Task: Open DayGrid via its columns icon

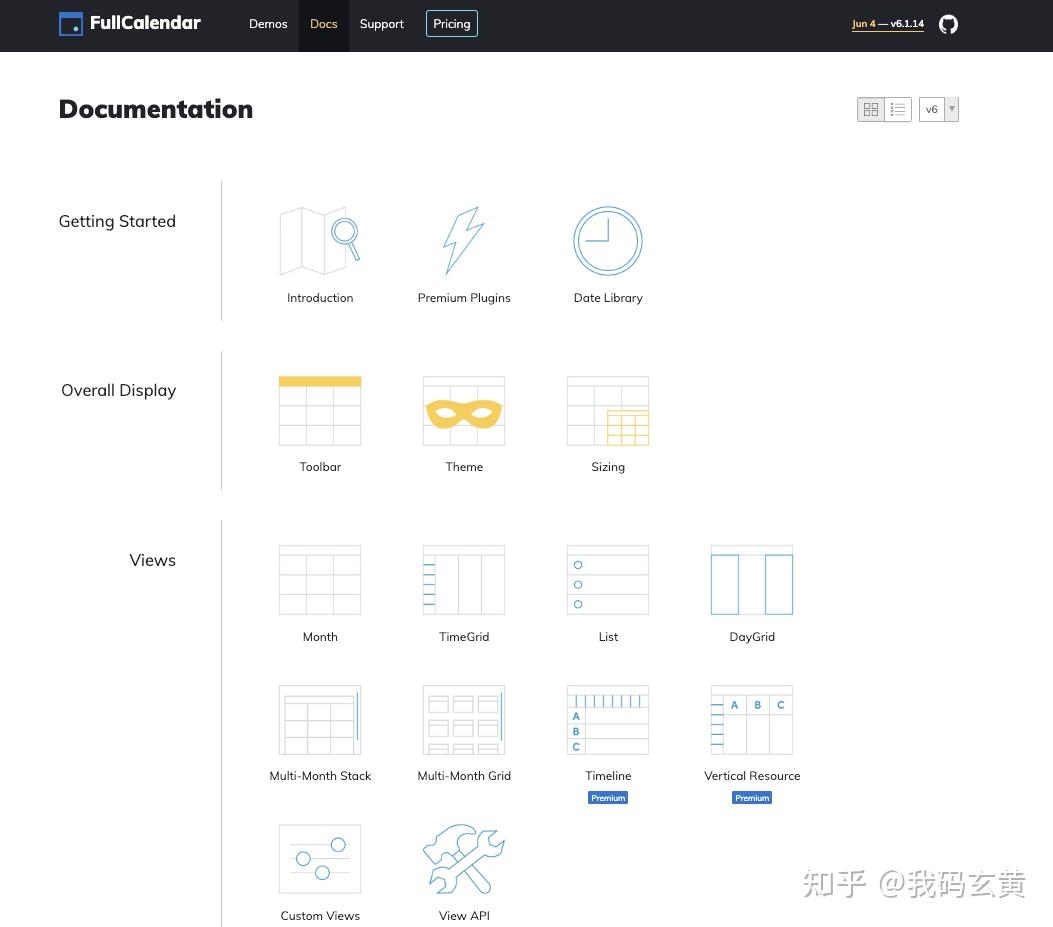Action: [751, 580]
